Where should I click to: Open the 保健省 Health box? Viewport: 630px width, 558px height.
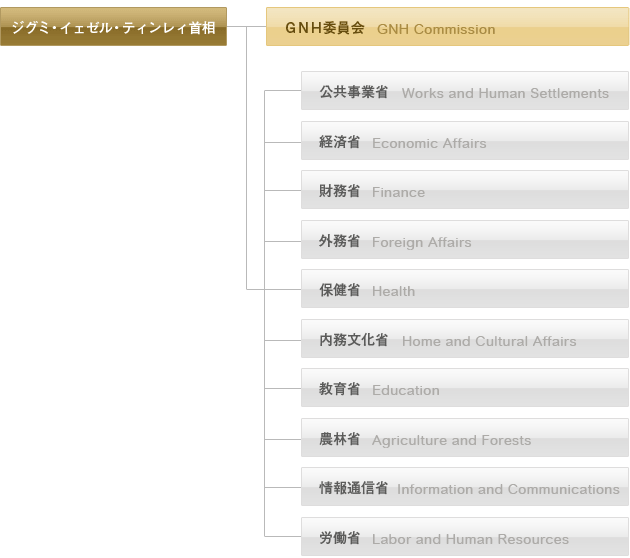[465, 289]
